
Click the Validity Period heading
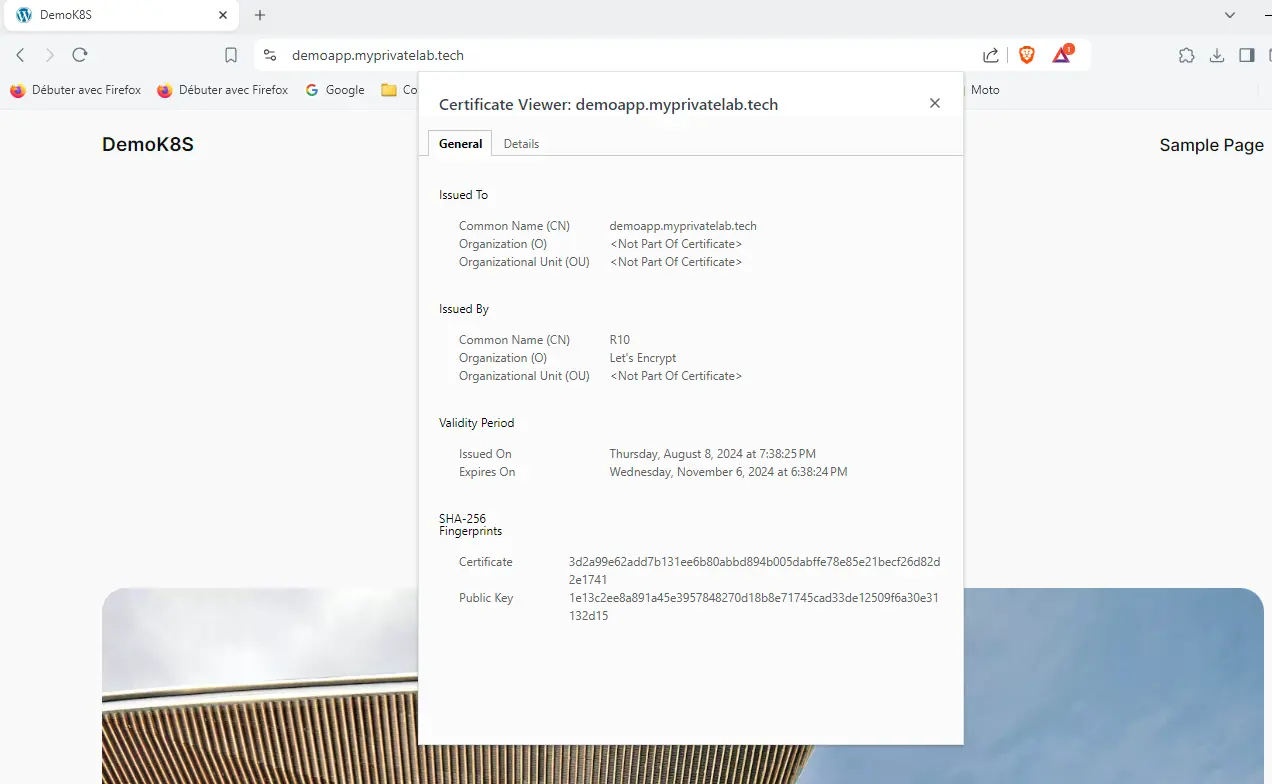click(477, 423)
